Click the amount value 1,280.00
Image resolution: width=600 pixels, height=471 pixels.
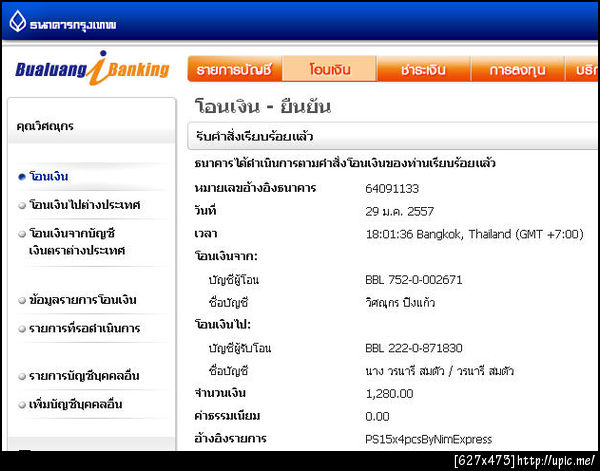(389, 394)
